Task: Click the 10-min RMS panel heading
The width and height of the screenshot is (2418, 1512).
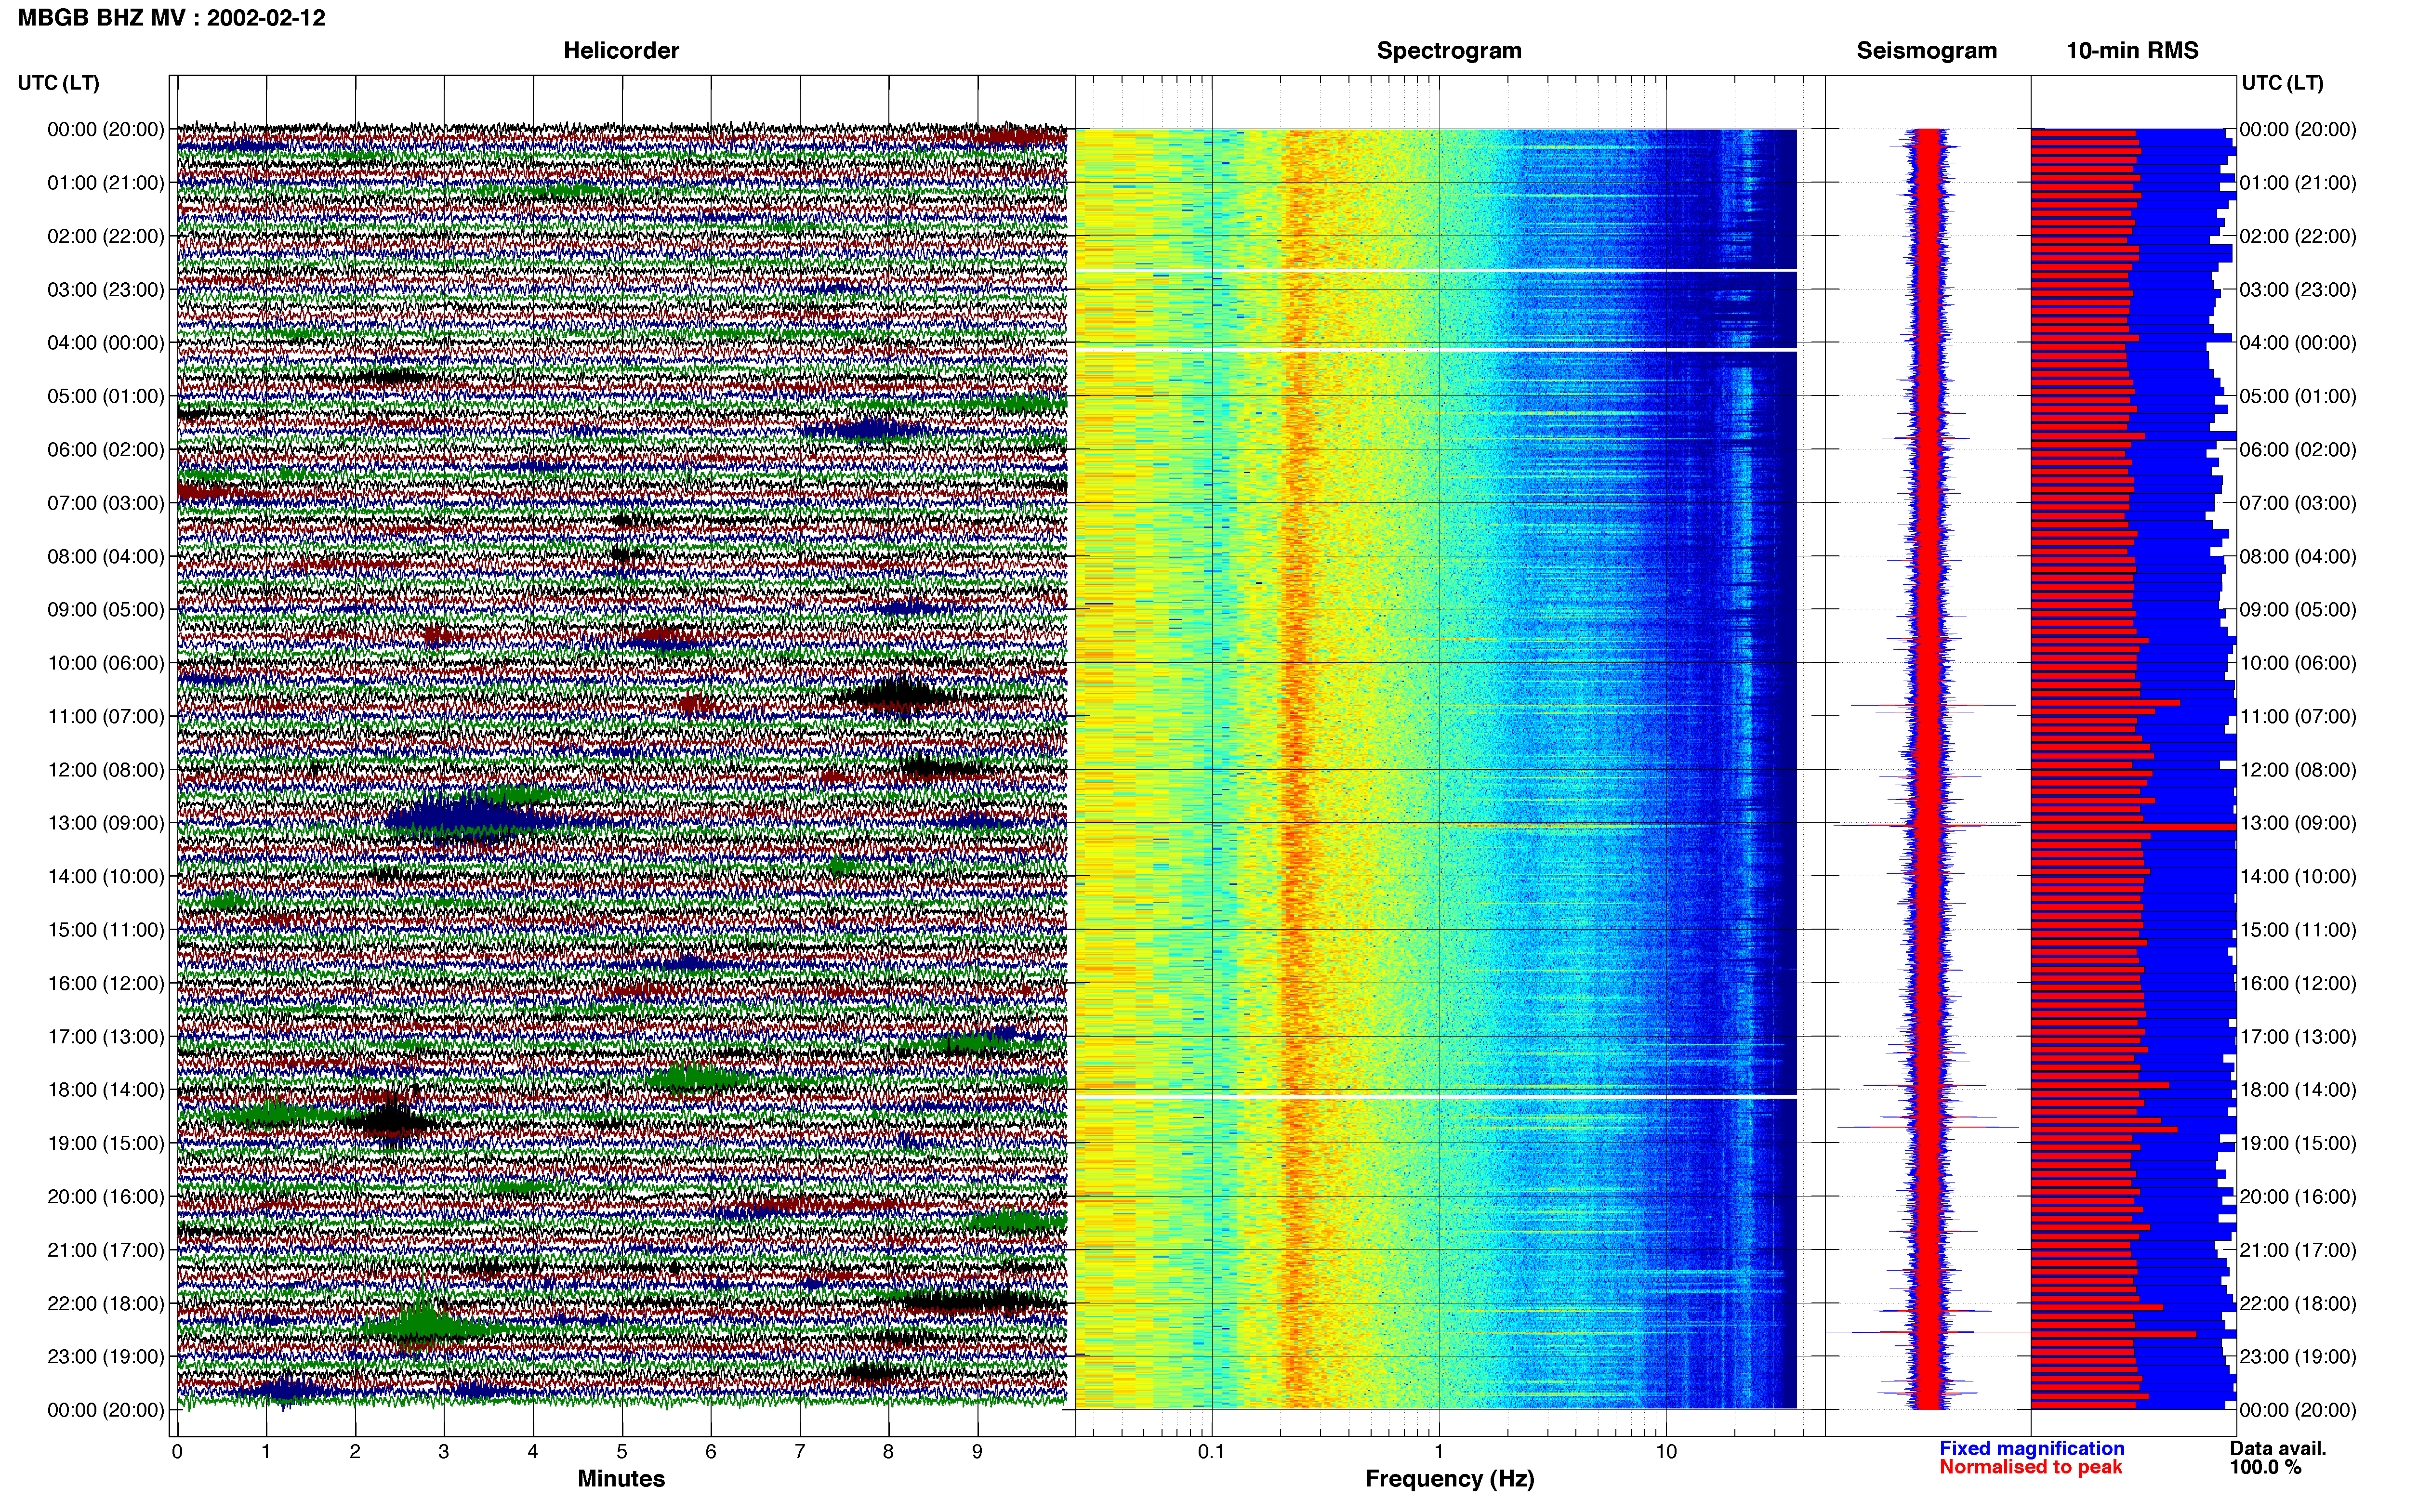Action: [x=2132, y=51]
